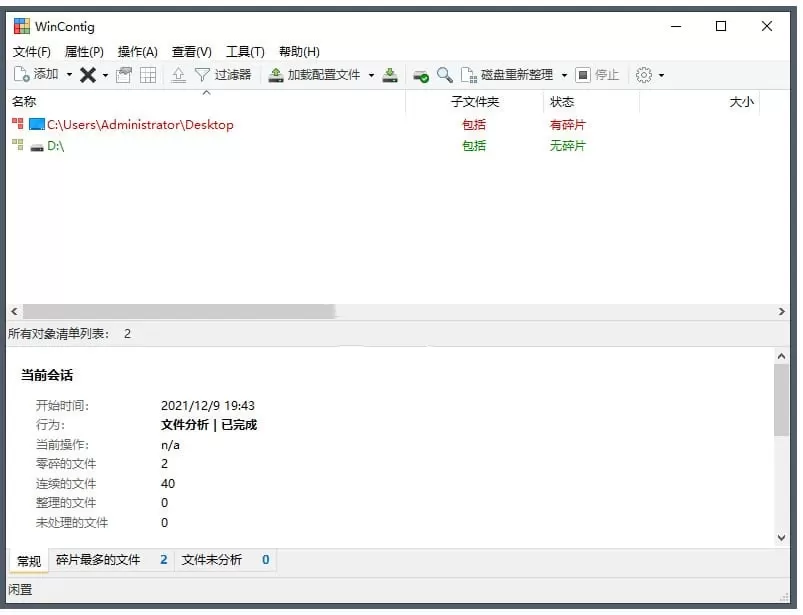Click the magnifier analyze icon
803x615 pixels.
click(445, 75)
